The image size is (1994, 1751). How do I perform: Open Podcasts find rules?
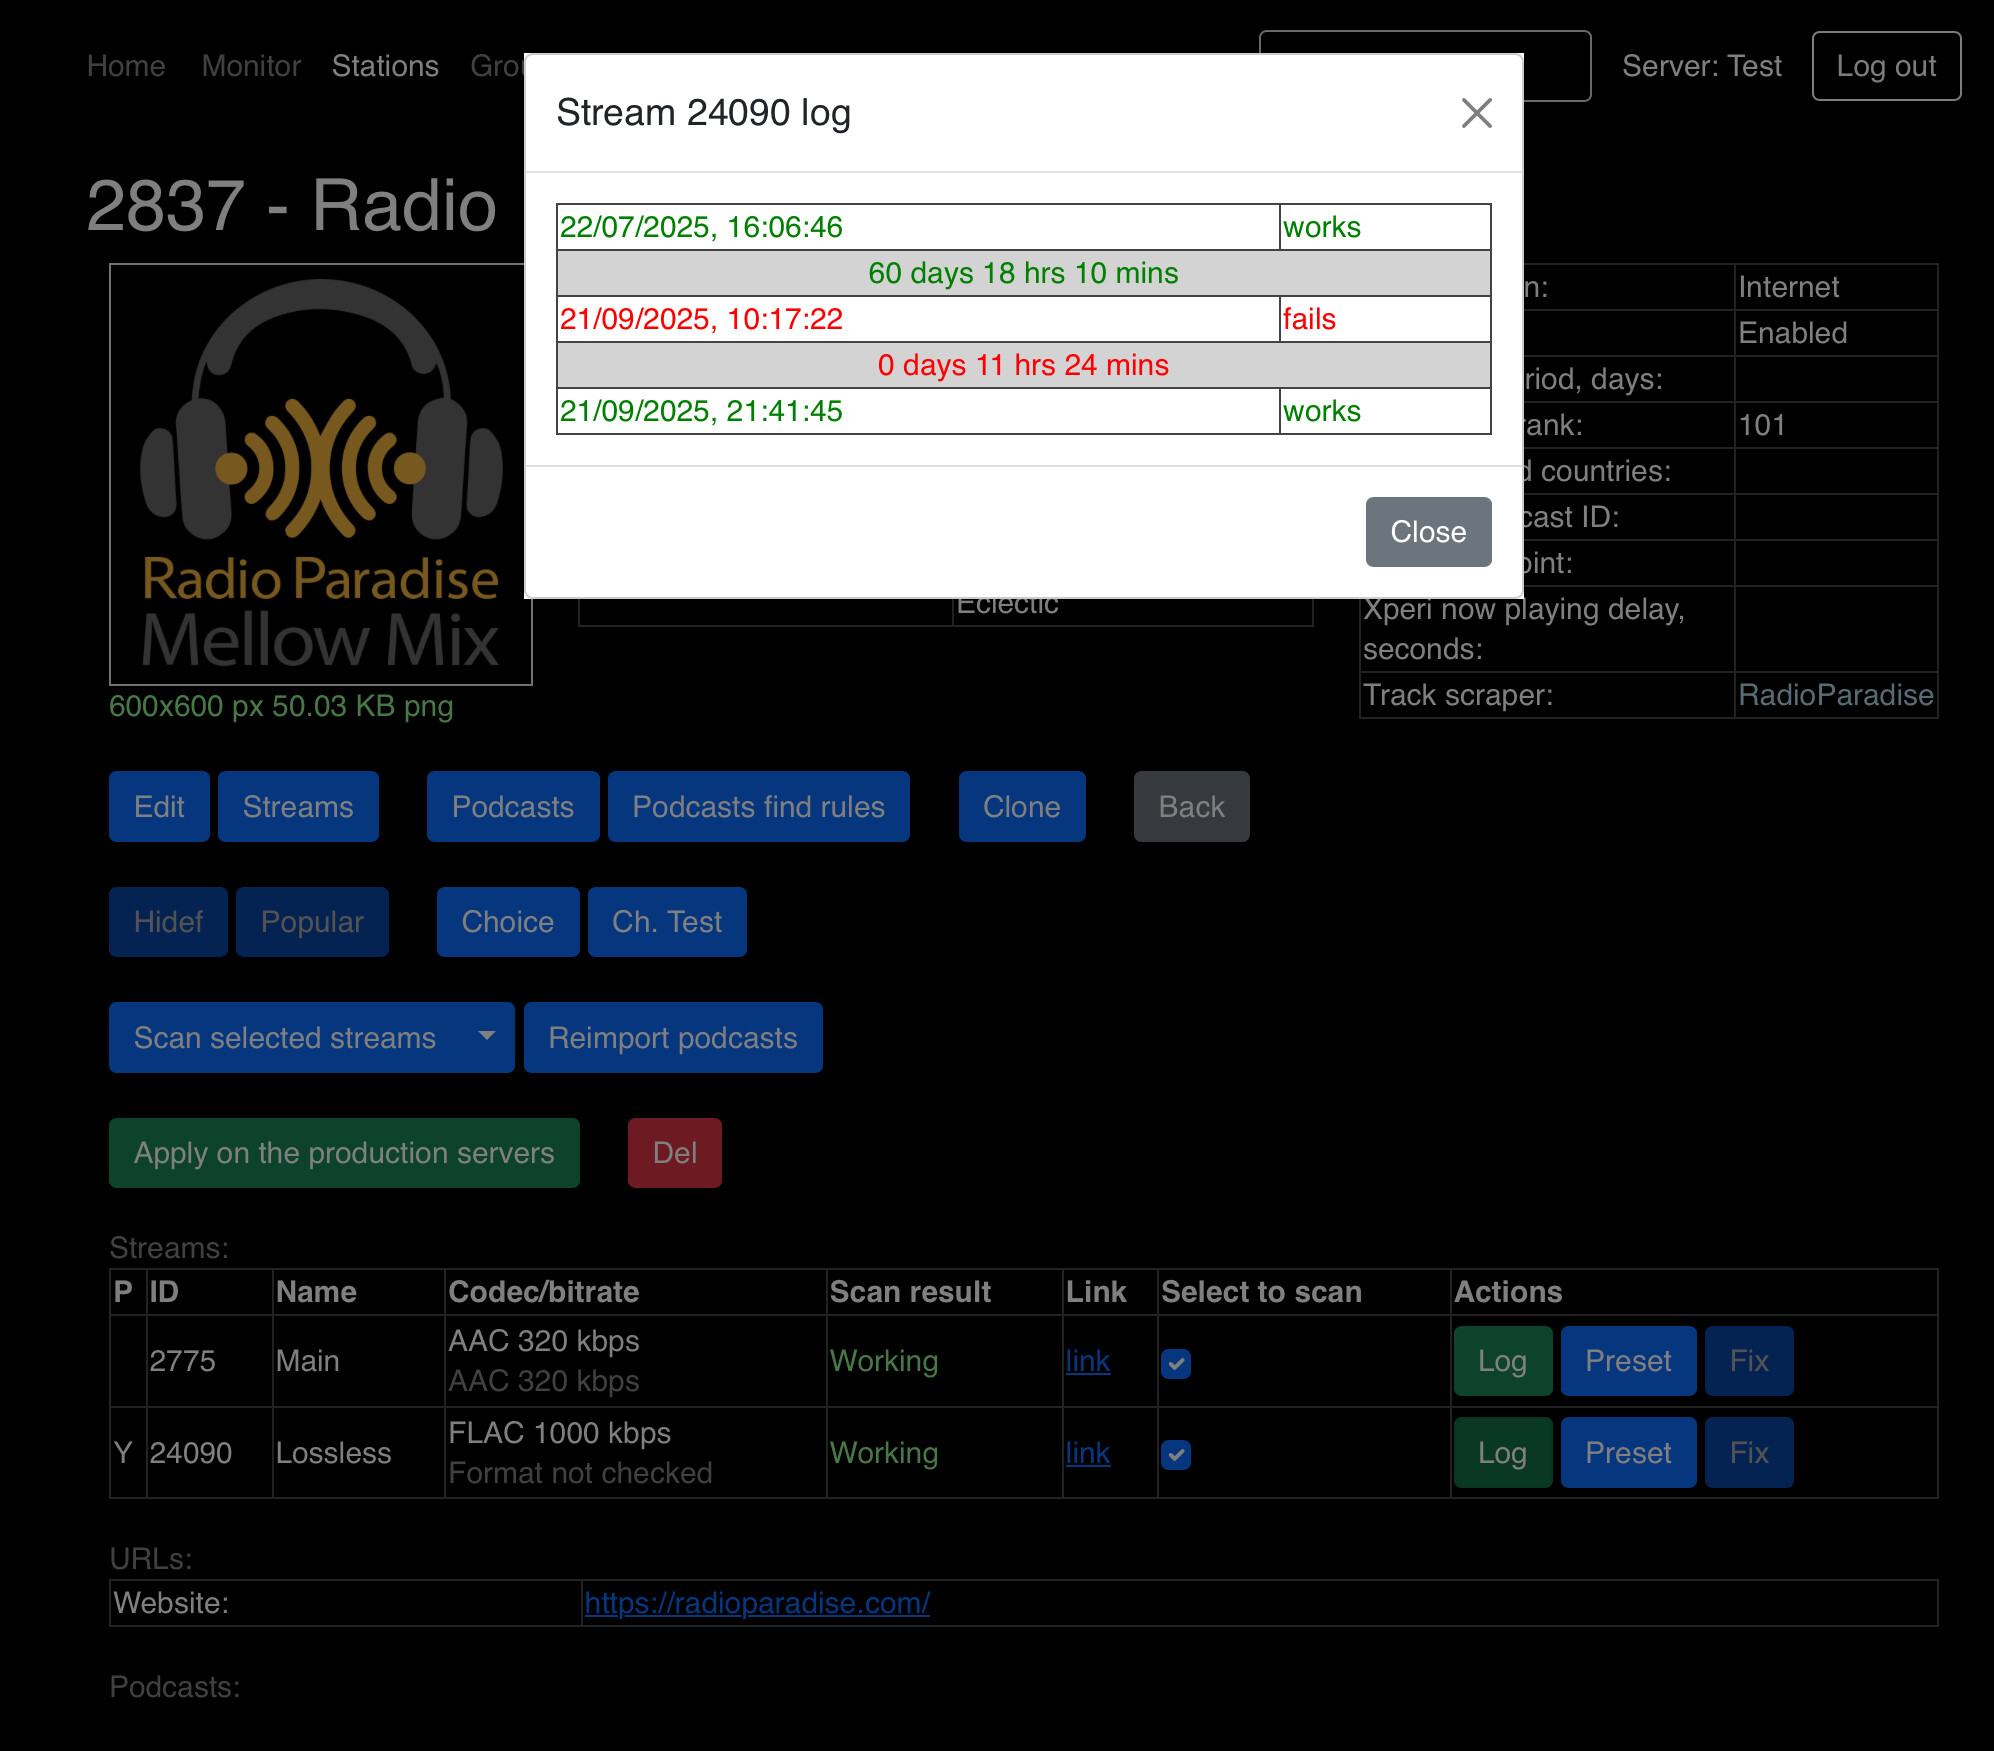758,807
